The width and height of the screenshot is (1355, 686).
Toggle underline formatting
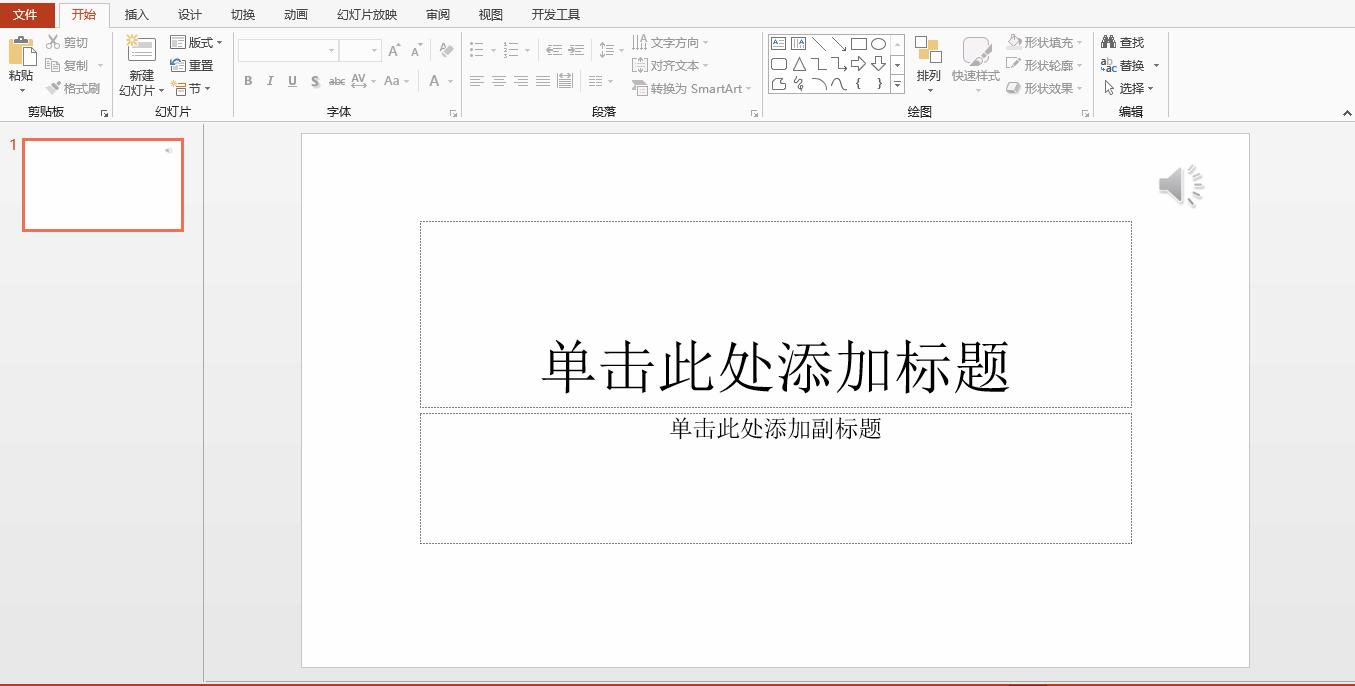coord(291,81)
